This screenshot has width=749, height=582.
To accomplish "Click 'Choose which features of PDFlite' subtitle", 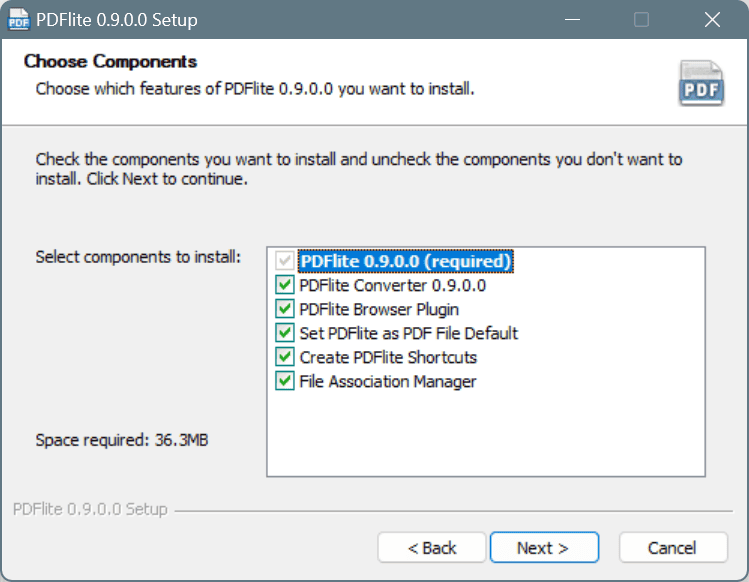I will 255,89.
